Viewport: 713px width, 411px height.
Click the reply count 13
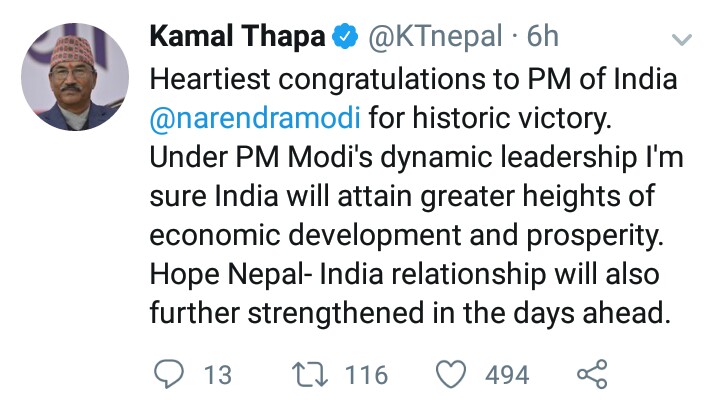[217, 375]
